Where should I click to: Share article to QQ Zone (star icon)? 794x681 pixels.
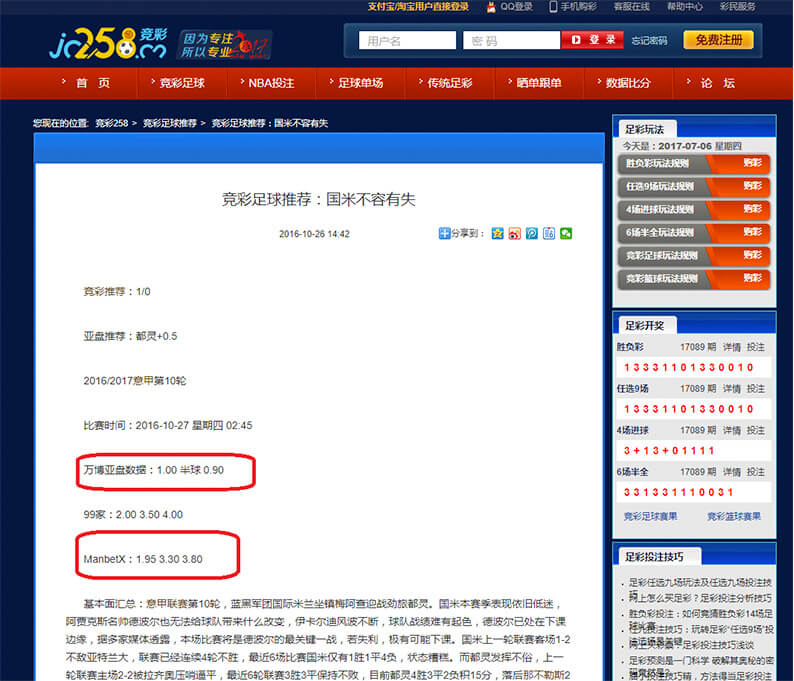(497, 233)
